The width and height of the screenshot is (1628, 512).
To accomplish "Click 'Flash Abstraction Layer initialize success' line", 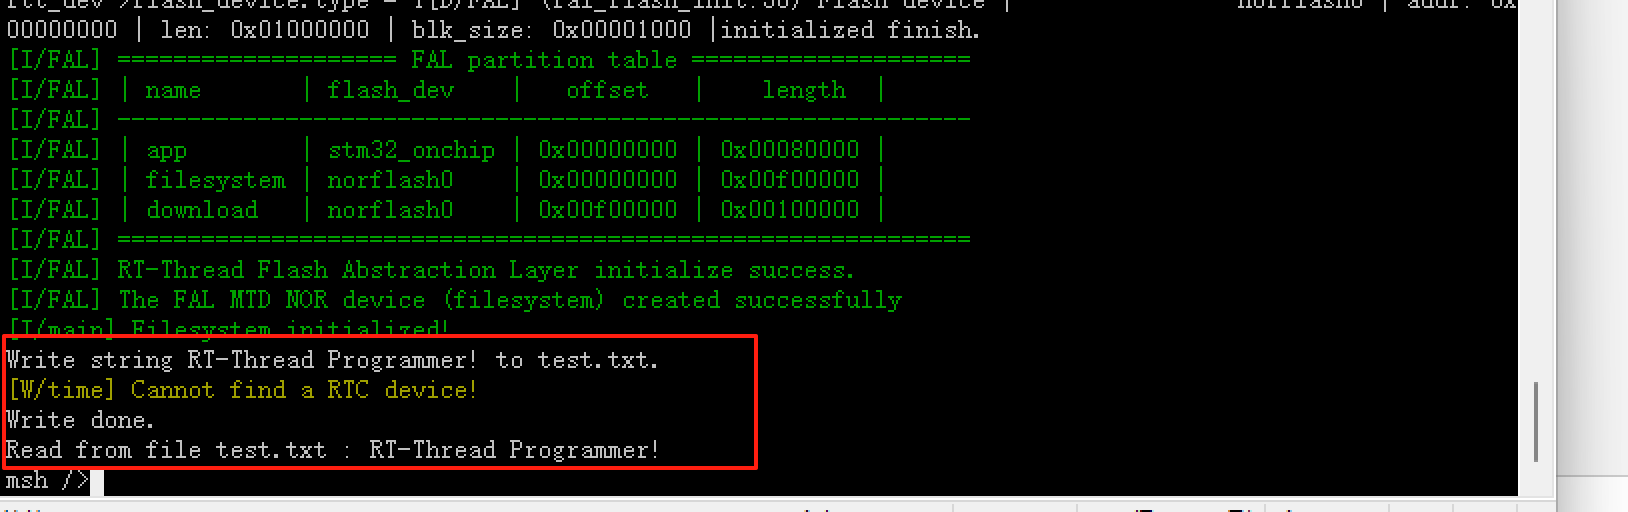I will (486, 270).
